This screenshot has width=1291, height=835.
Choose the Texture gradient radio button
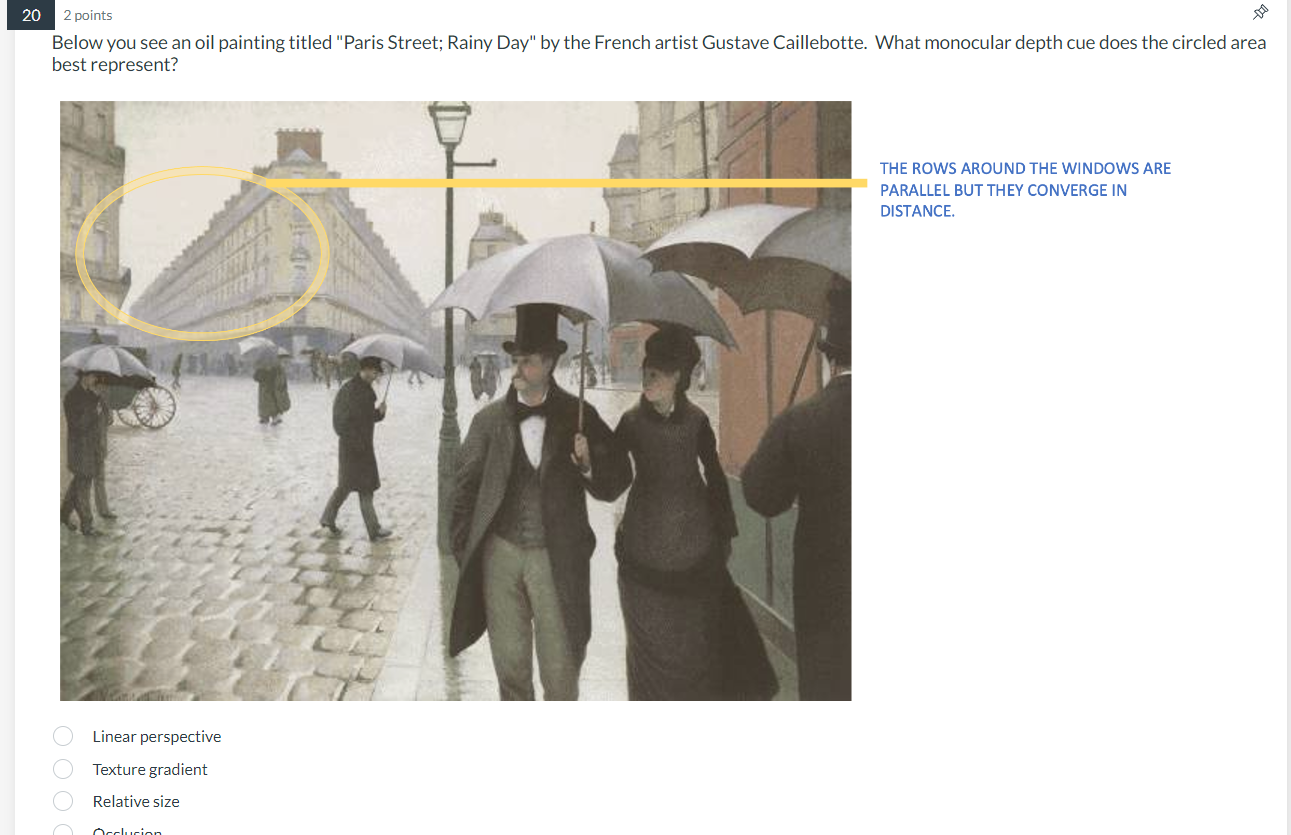click(63, 769)
